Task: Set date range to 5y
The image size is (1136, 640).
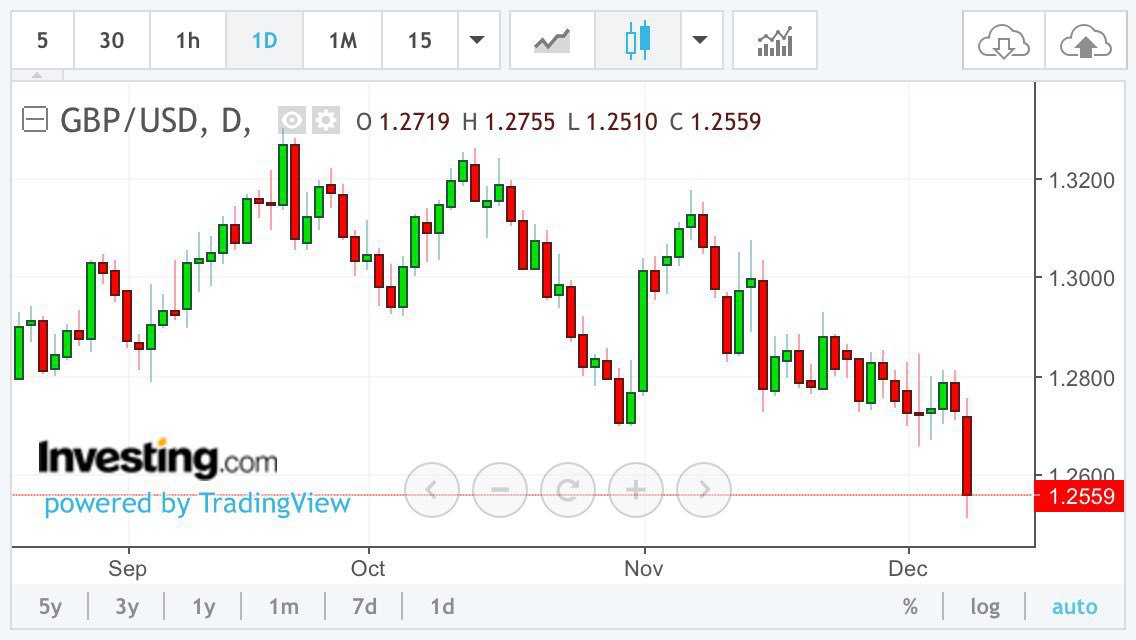Action: coord(50,607)
